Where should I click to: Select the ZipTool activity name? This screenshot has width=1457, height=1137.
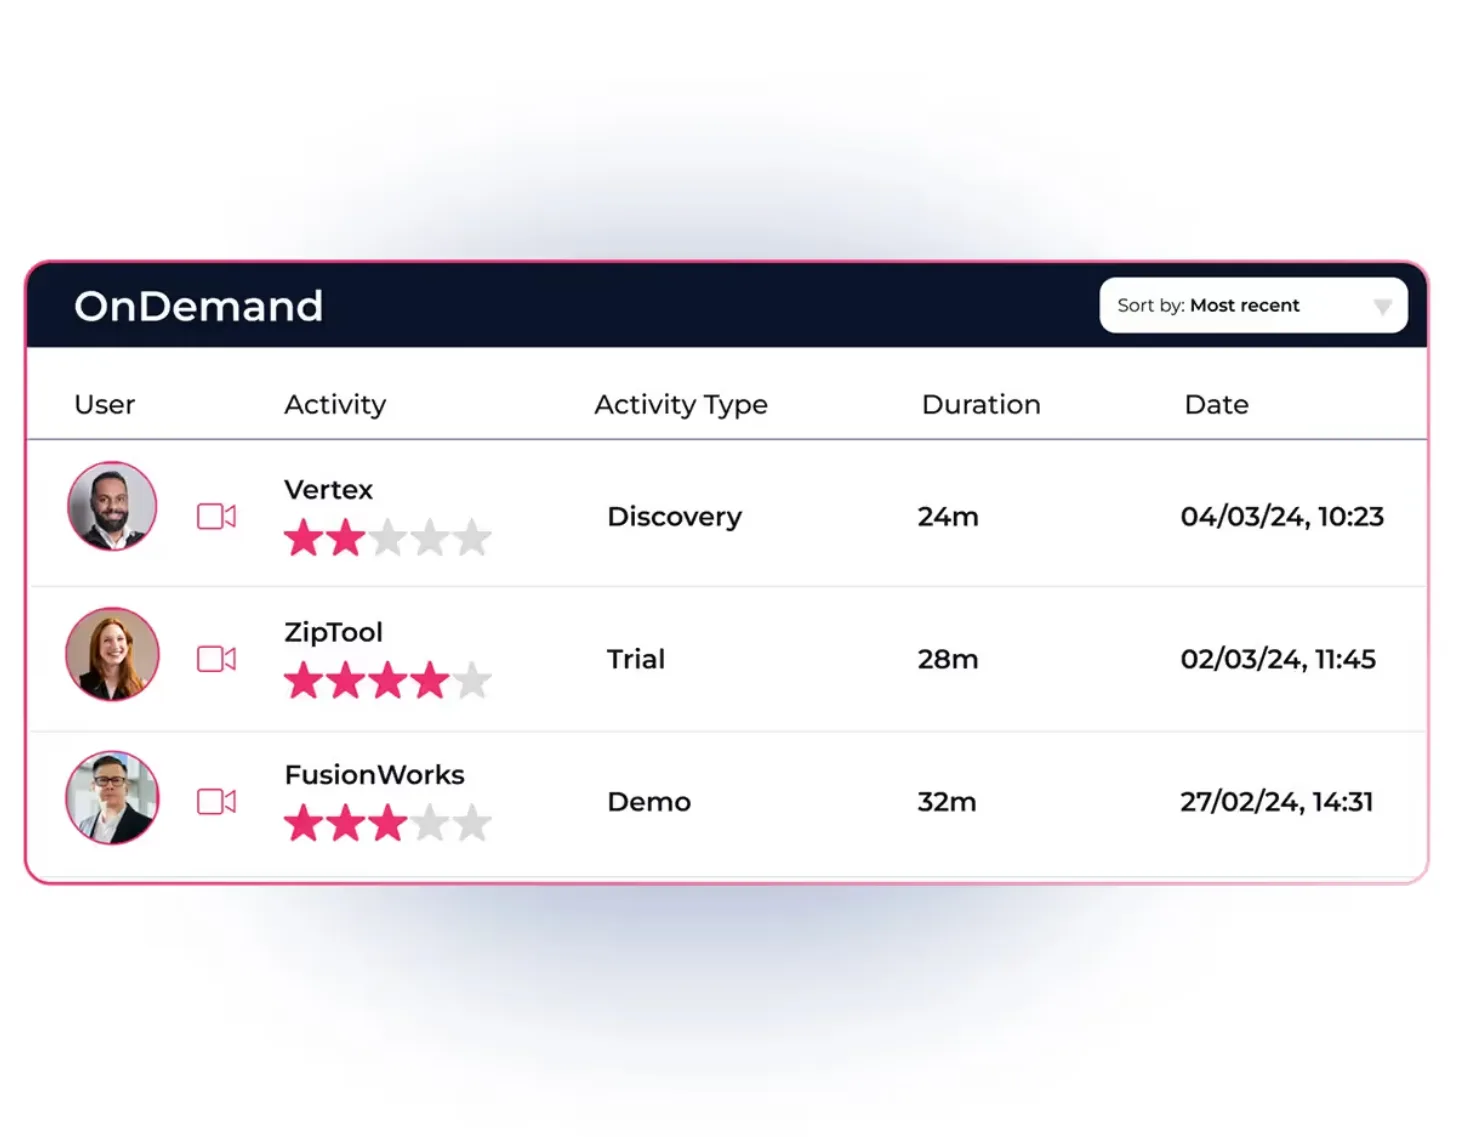(333, 632)
